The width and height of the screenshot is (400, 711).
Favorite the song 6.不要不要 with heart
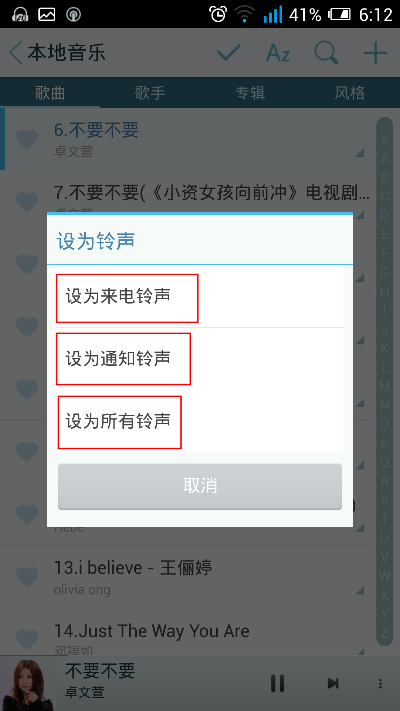[x=27, y=139]
